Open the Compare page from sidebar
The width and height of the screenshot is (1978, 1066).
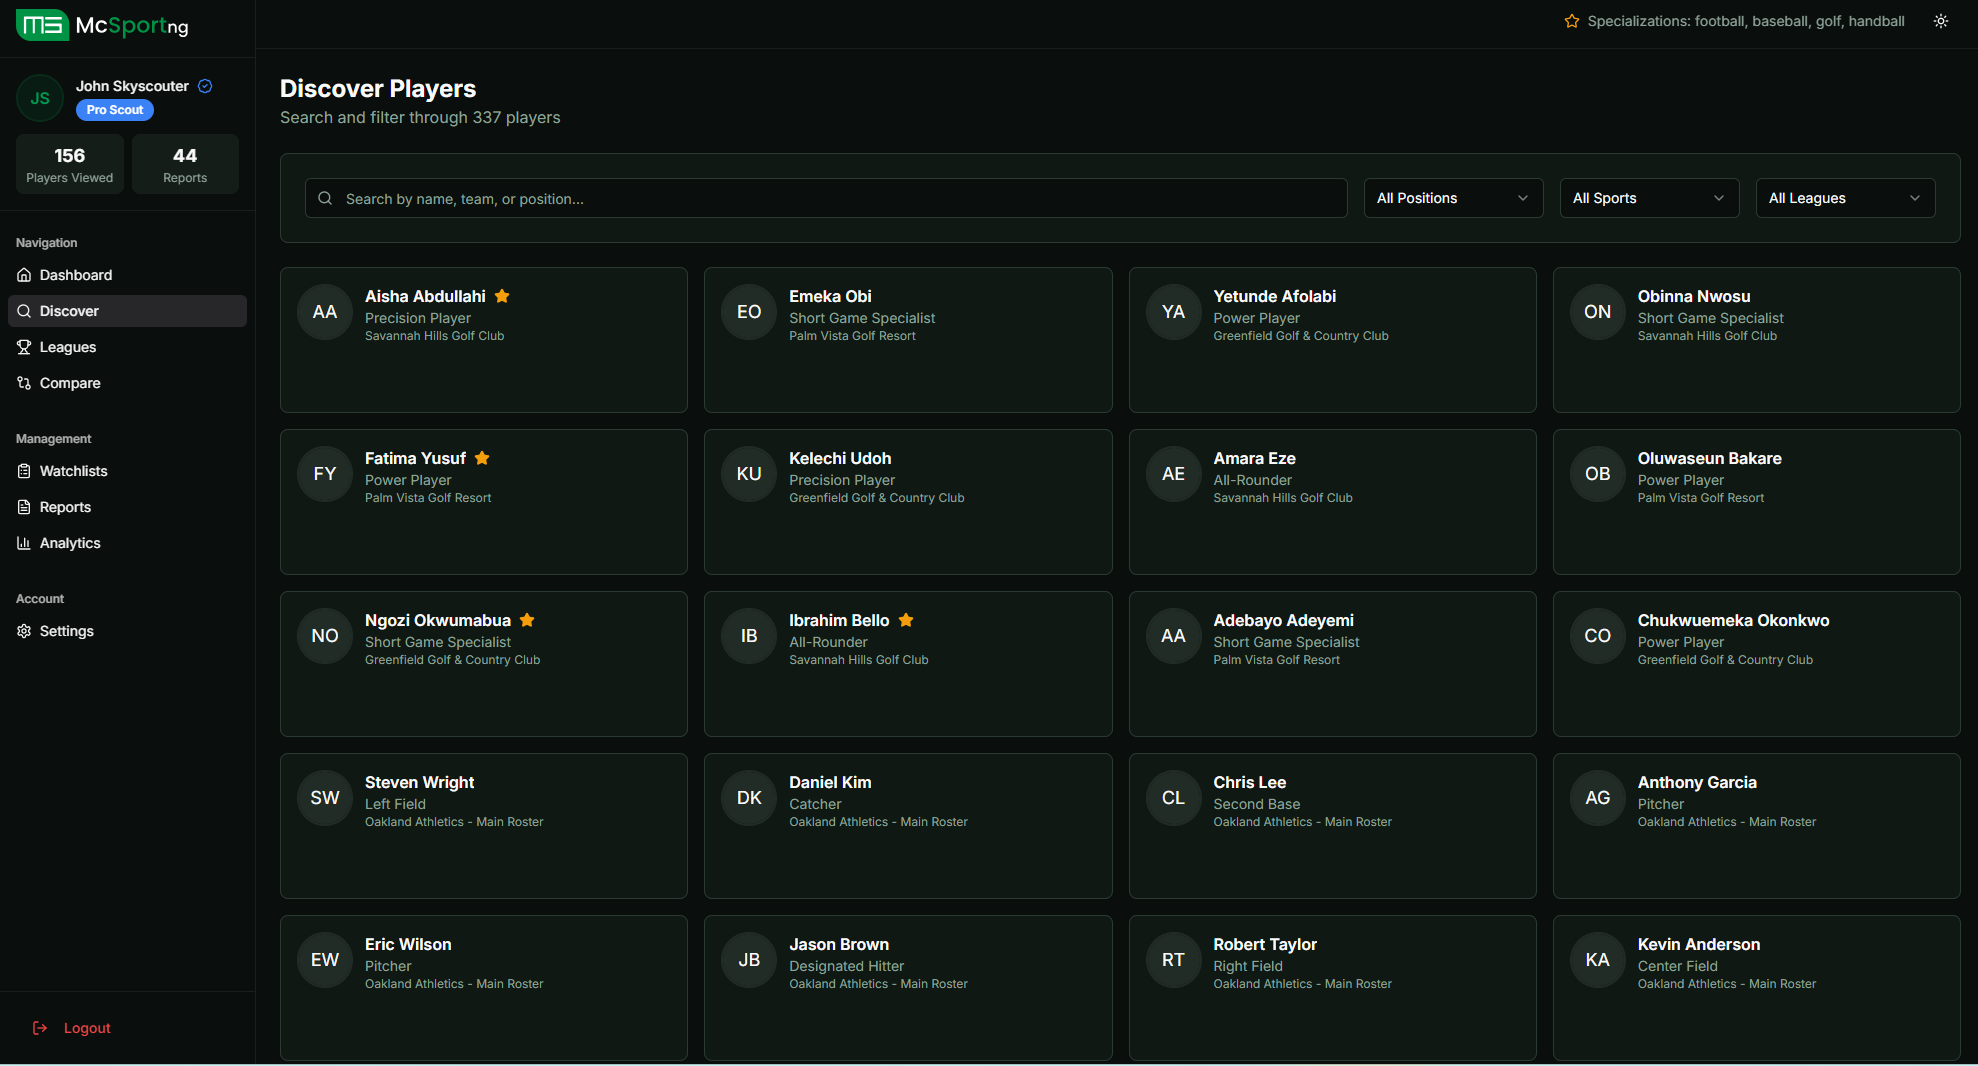pos(70,383)
